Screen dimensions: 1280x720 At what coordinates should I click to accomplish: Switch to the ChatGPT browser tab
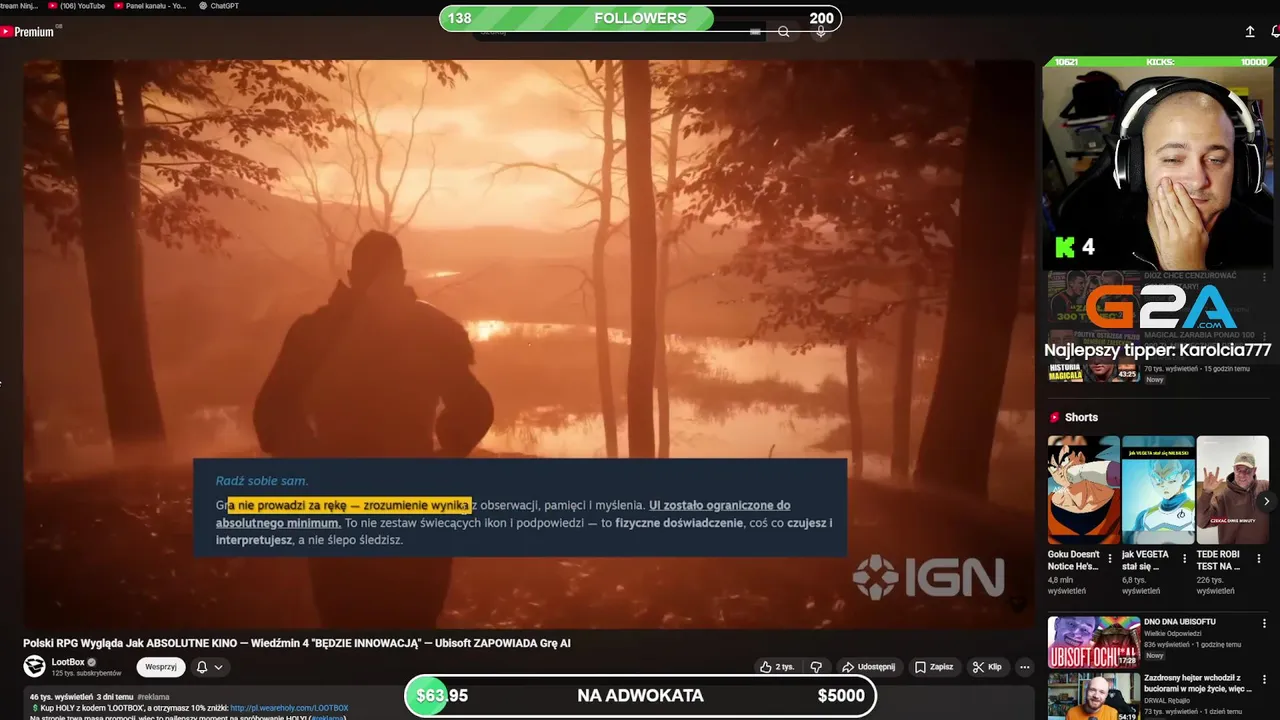click(218, 6)
